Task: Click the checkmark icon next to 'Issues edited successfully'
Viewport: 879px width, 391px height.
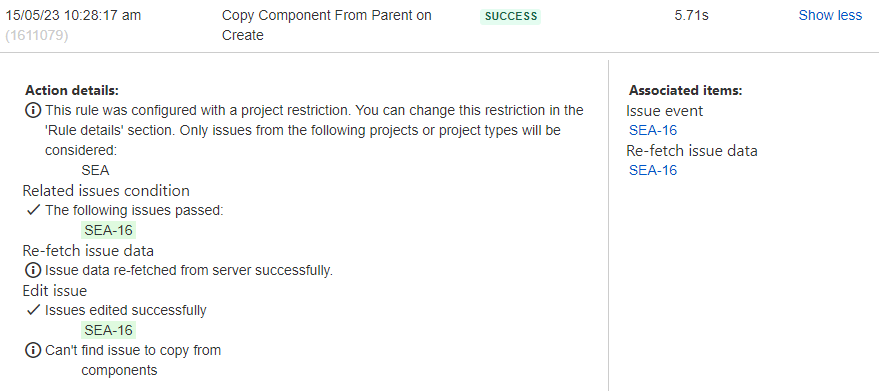Action: (33, 310)
